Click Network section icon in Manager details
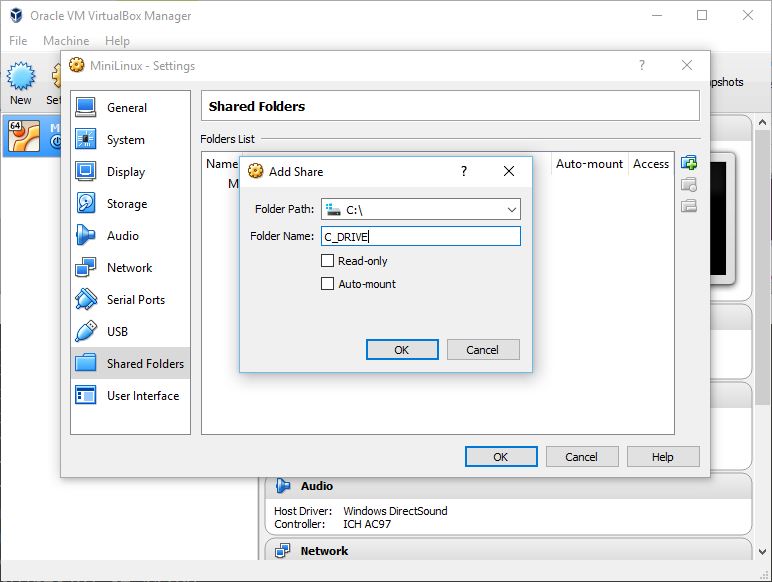The width and height of the screenshot is (772, 582). point(283,550)
